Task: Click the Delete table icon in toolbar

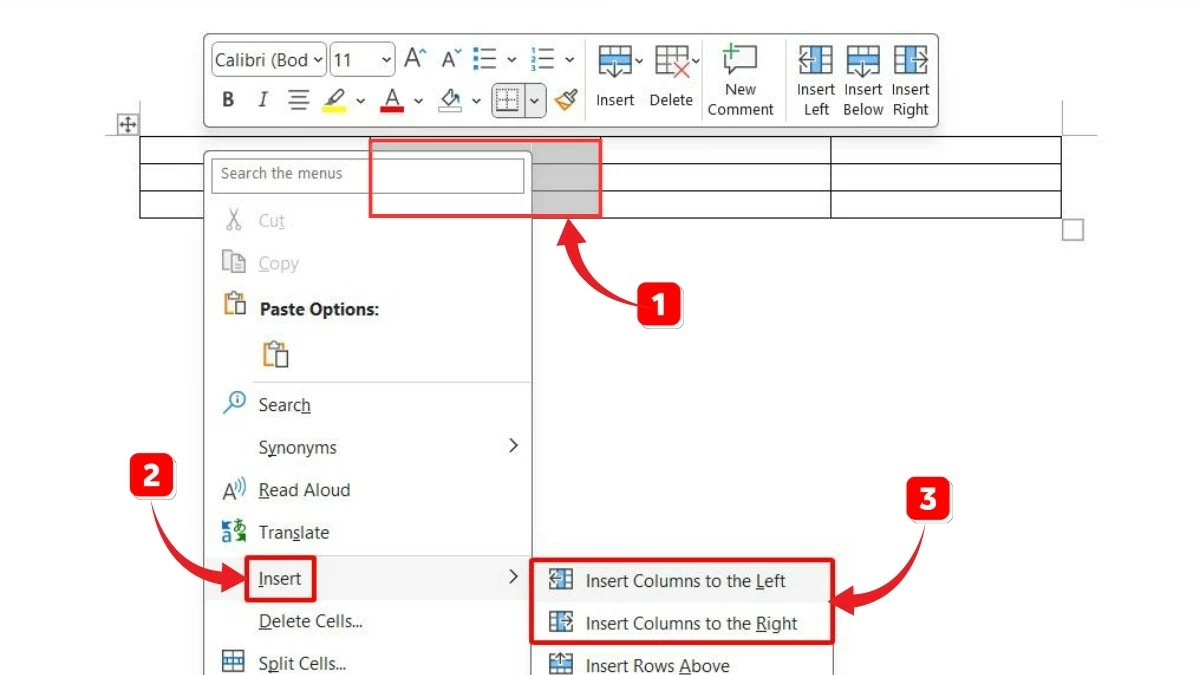Action: click(x=671, y=61)
